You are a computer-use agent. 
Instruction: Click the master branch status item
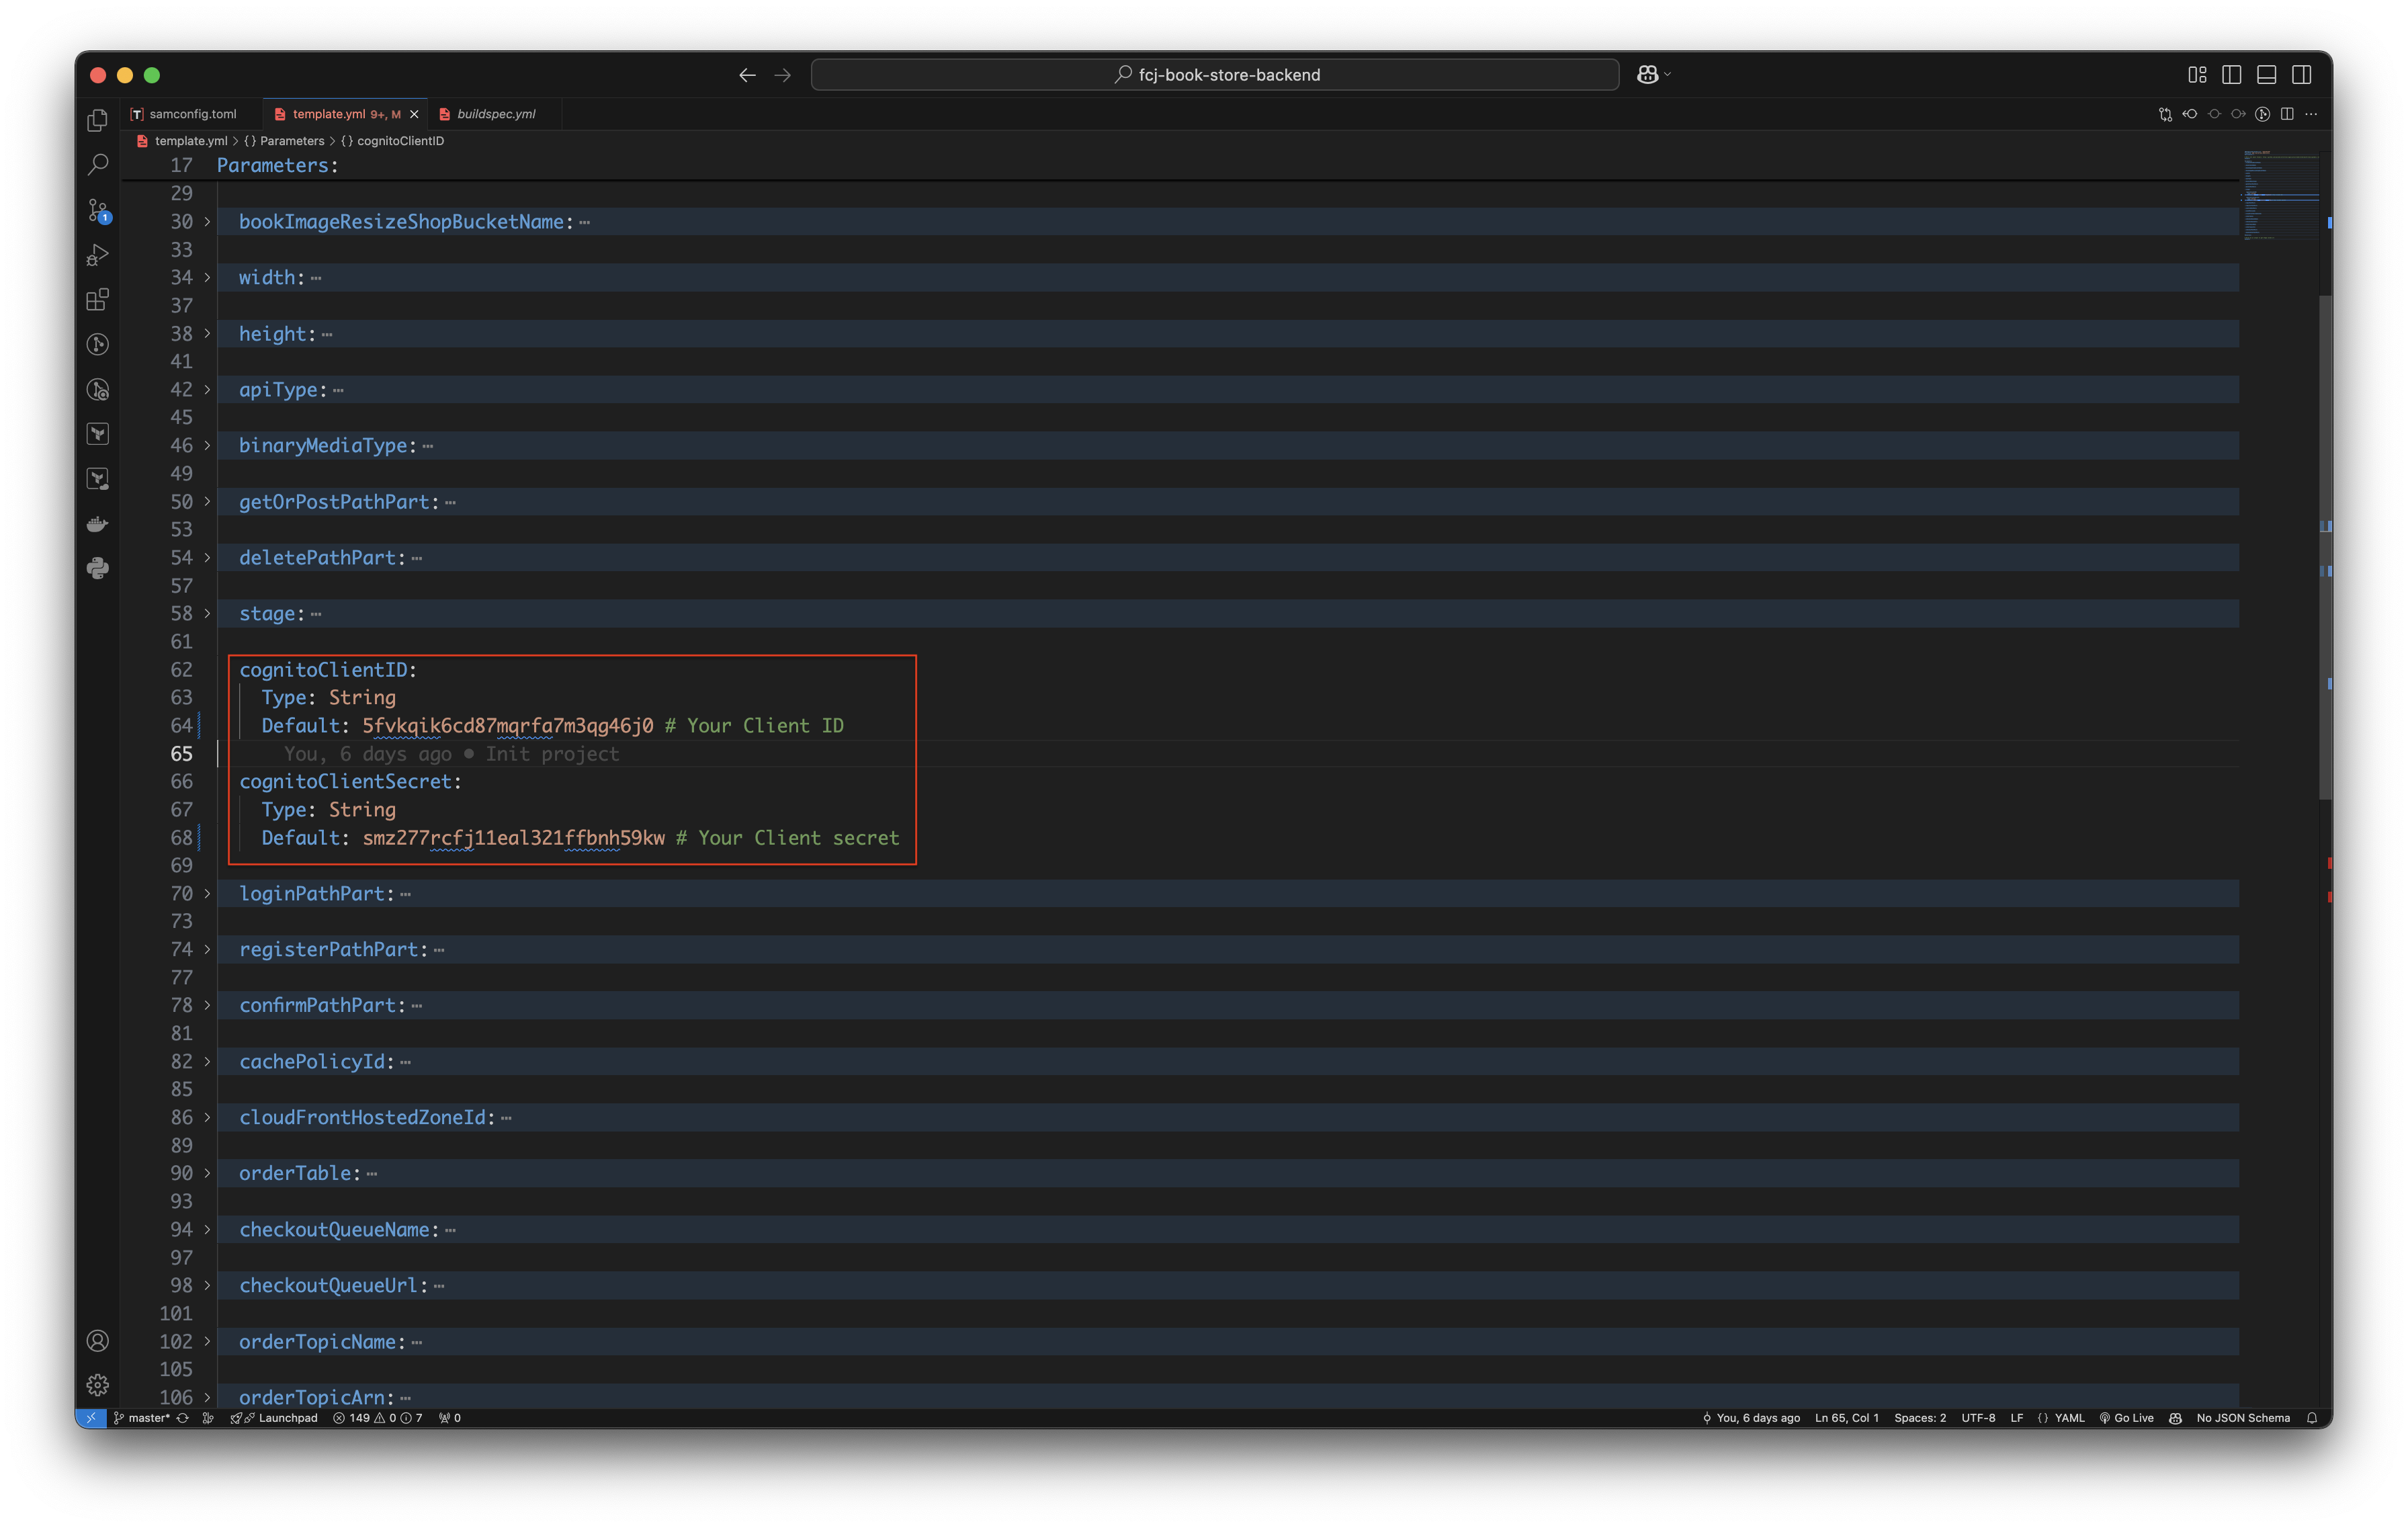142,1418
